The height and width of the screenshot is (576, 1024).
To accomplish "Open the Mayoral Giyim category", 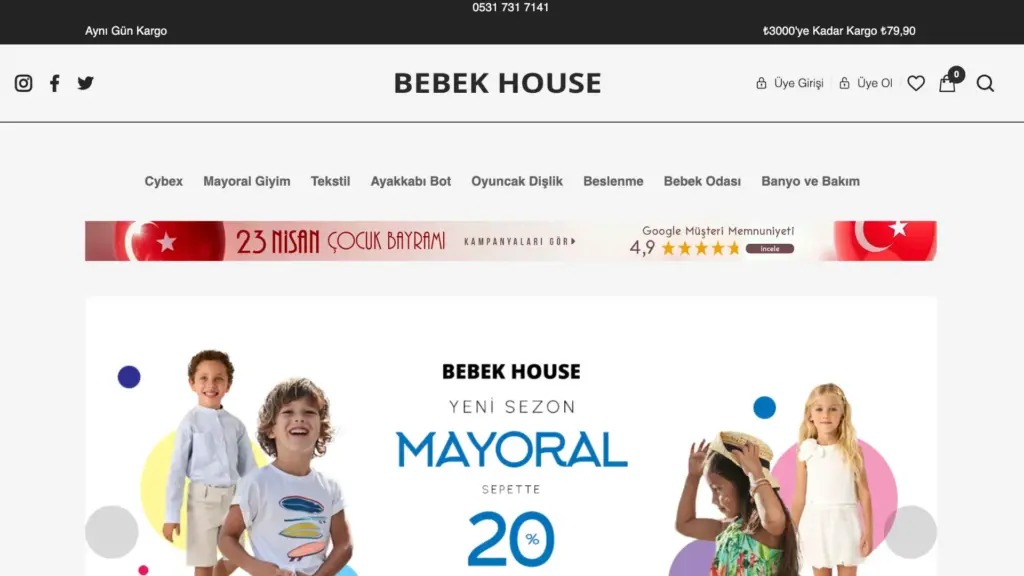I will (247, 182).
